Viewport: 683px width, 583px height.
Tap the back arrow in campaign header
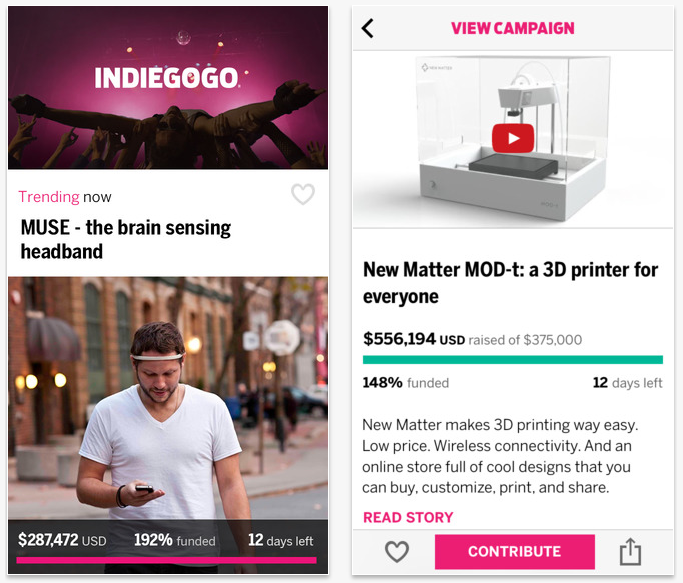[x=367, y=29]
